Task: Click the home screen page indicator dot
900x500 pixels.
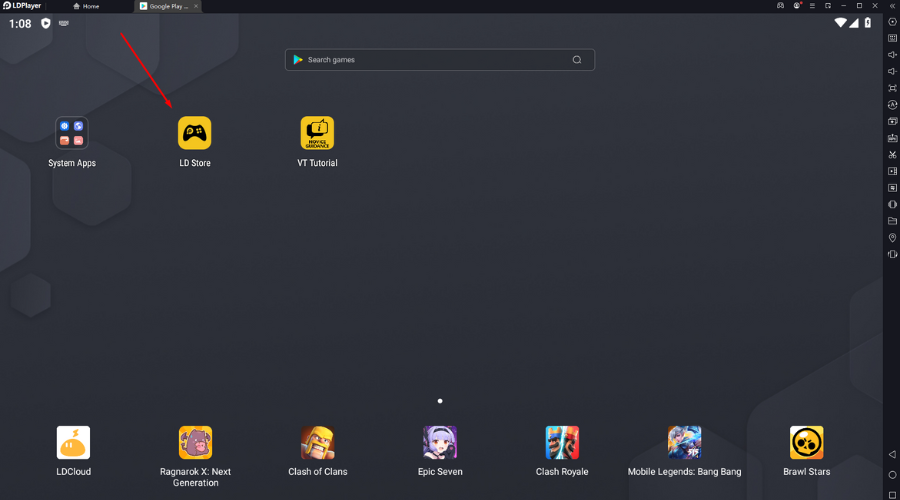Action: click(440, 401)
